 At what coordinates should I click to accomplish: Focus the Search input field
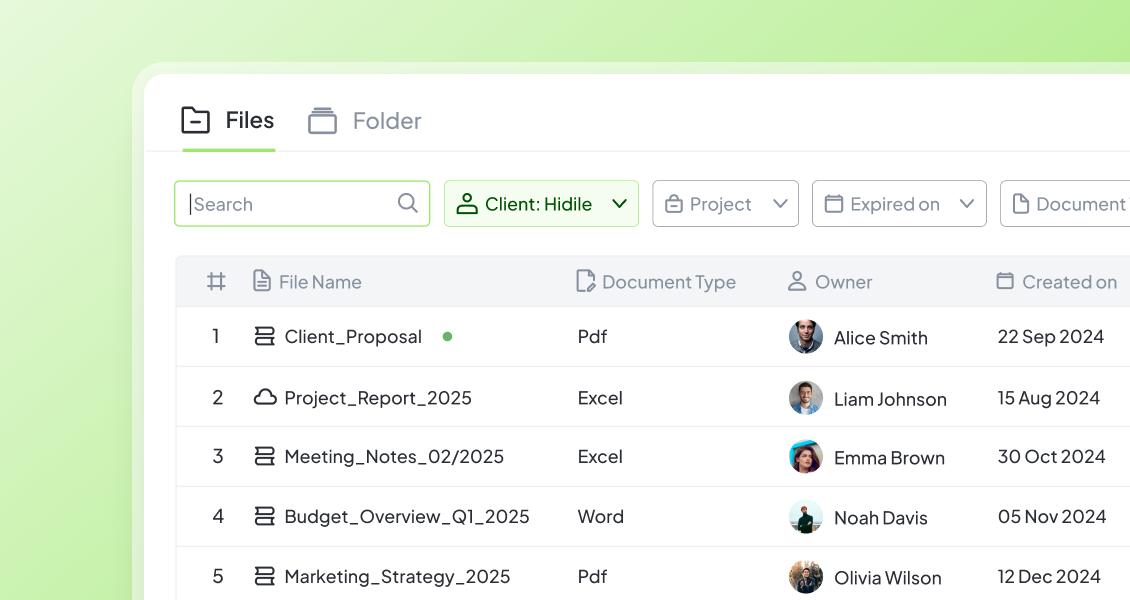(x=302, y=204)
